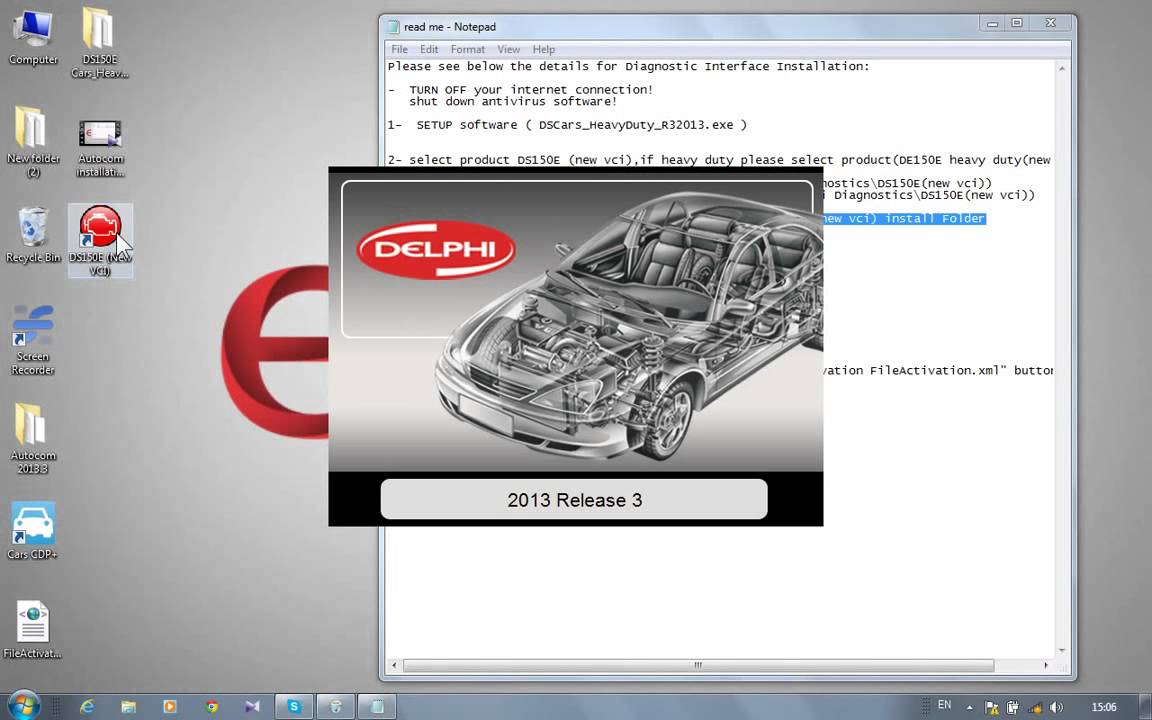Screen dimensions: 1152x720
Task: Open the Screen Recorder shortcut
Action: pos(33,339)
